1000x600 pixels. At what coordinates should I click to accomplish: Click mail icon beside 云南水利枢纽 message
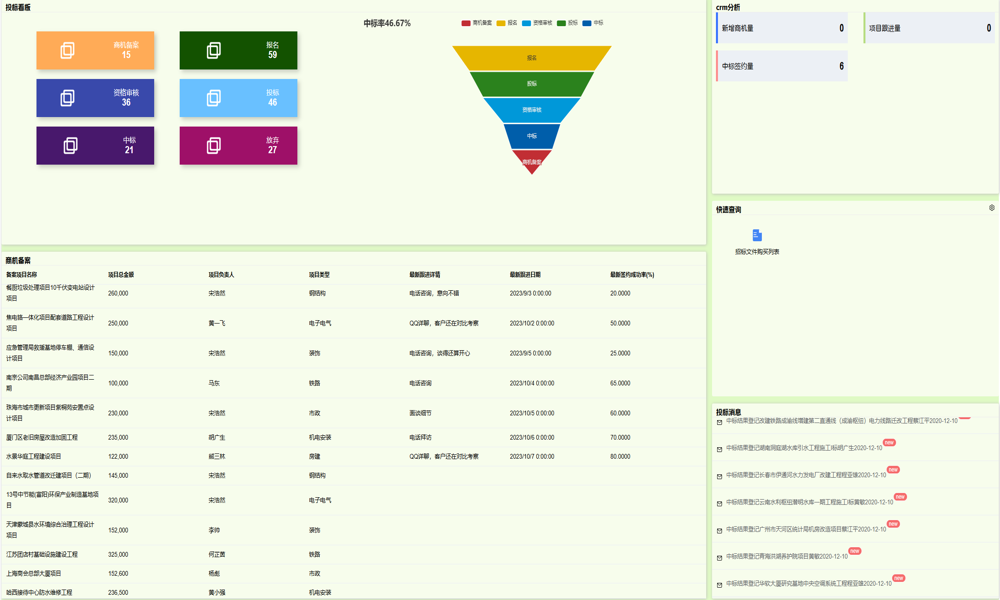pos(719,503)
